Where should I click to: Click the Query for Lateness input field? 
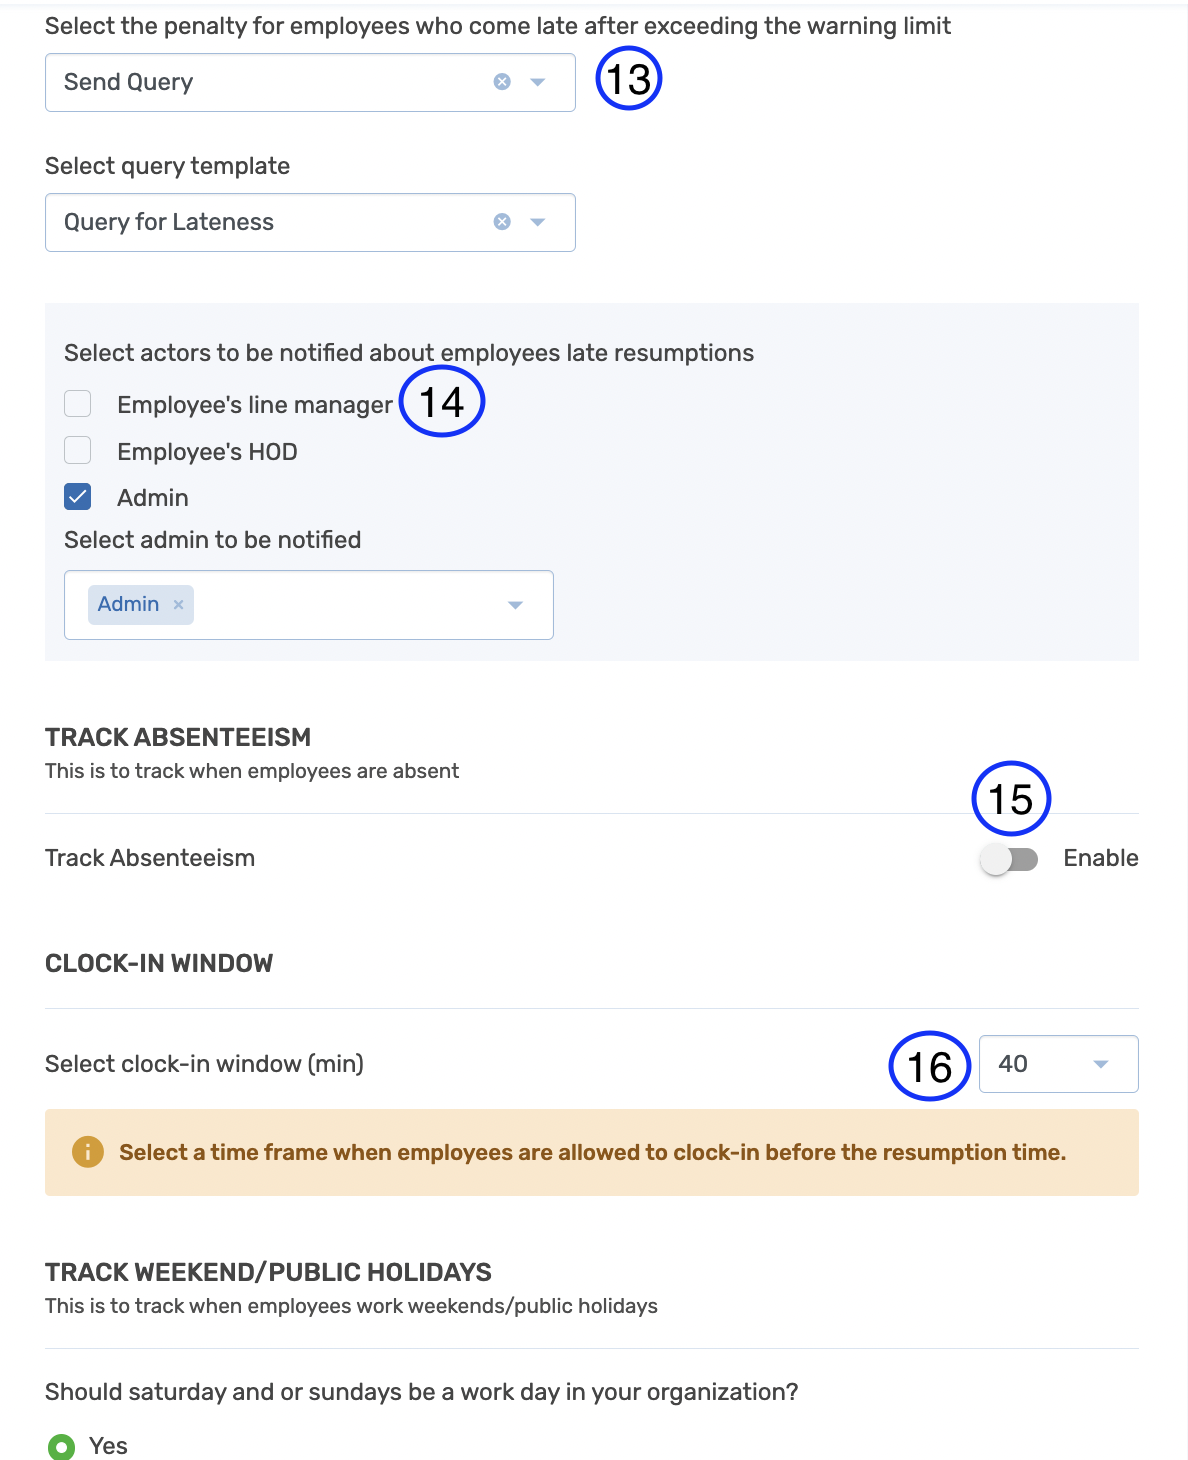point(250,222)
